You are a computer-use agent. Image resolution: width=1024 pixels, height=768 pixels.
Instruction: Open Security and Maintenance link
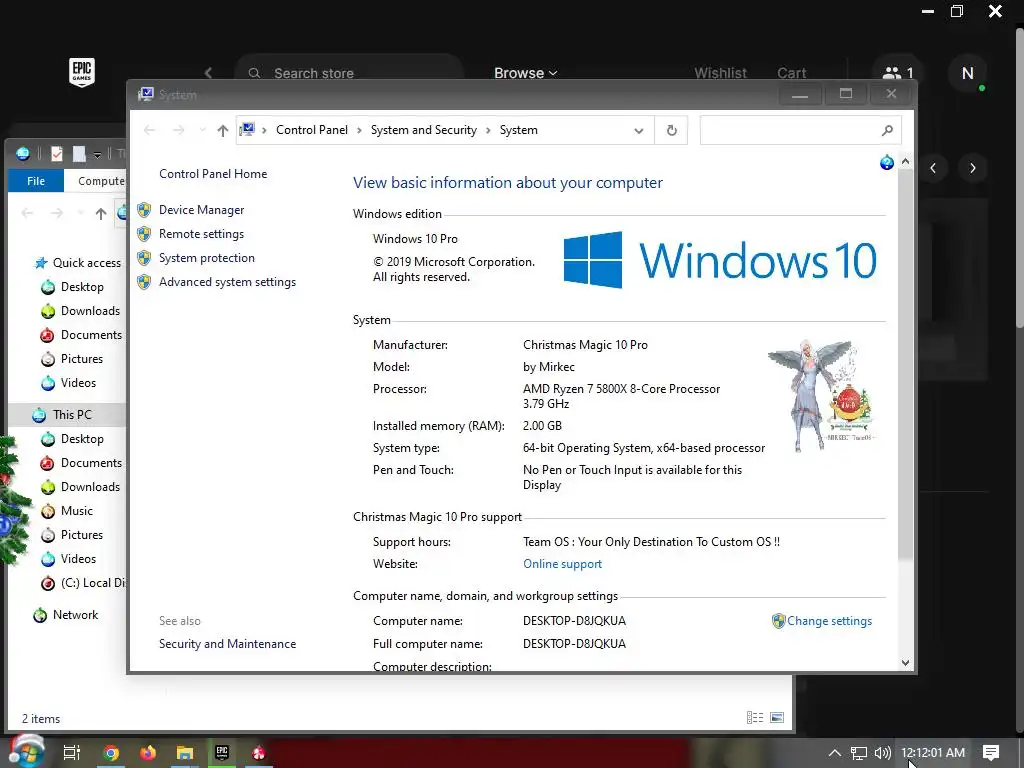coord(227,644)
